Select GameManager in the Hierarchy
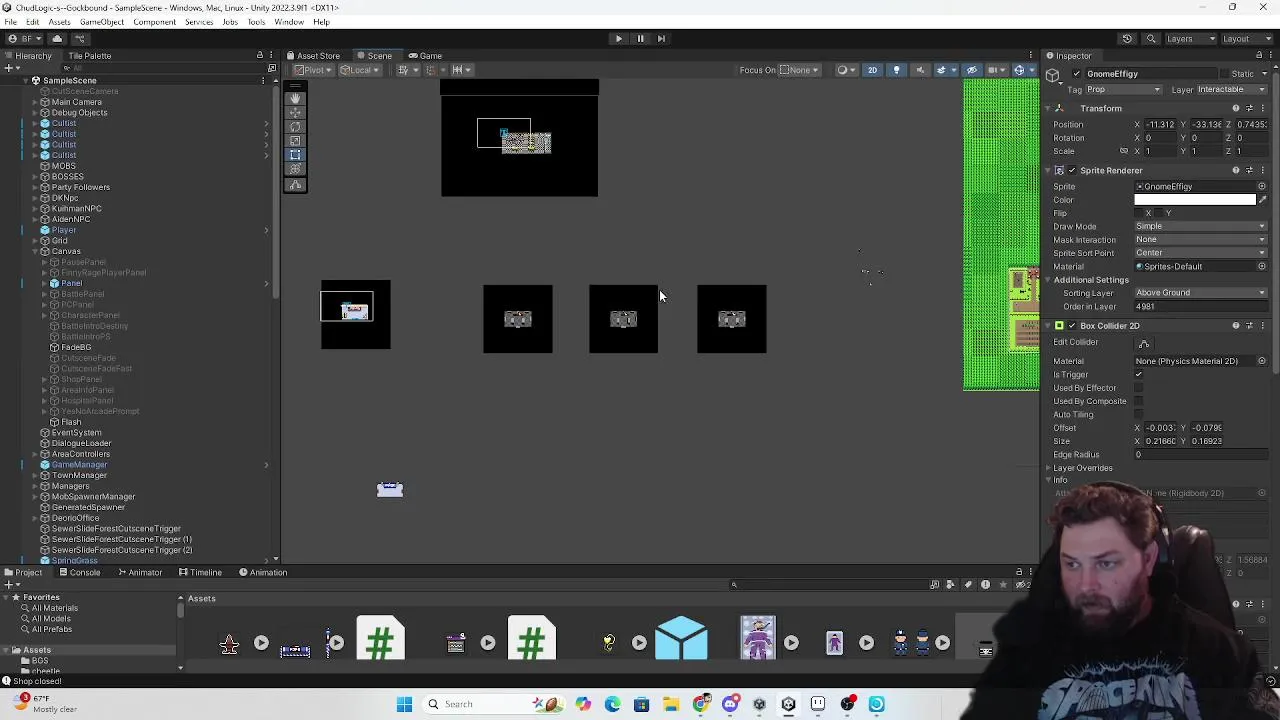Image resolution: width=1280 pixels, height=720 pixels. point(79,465)
